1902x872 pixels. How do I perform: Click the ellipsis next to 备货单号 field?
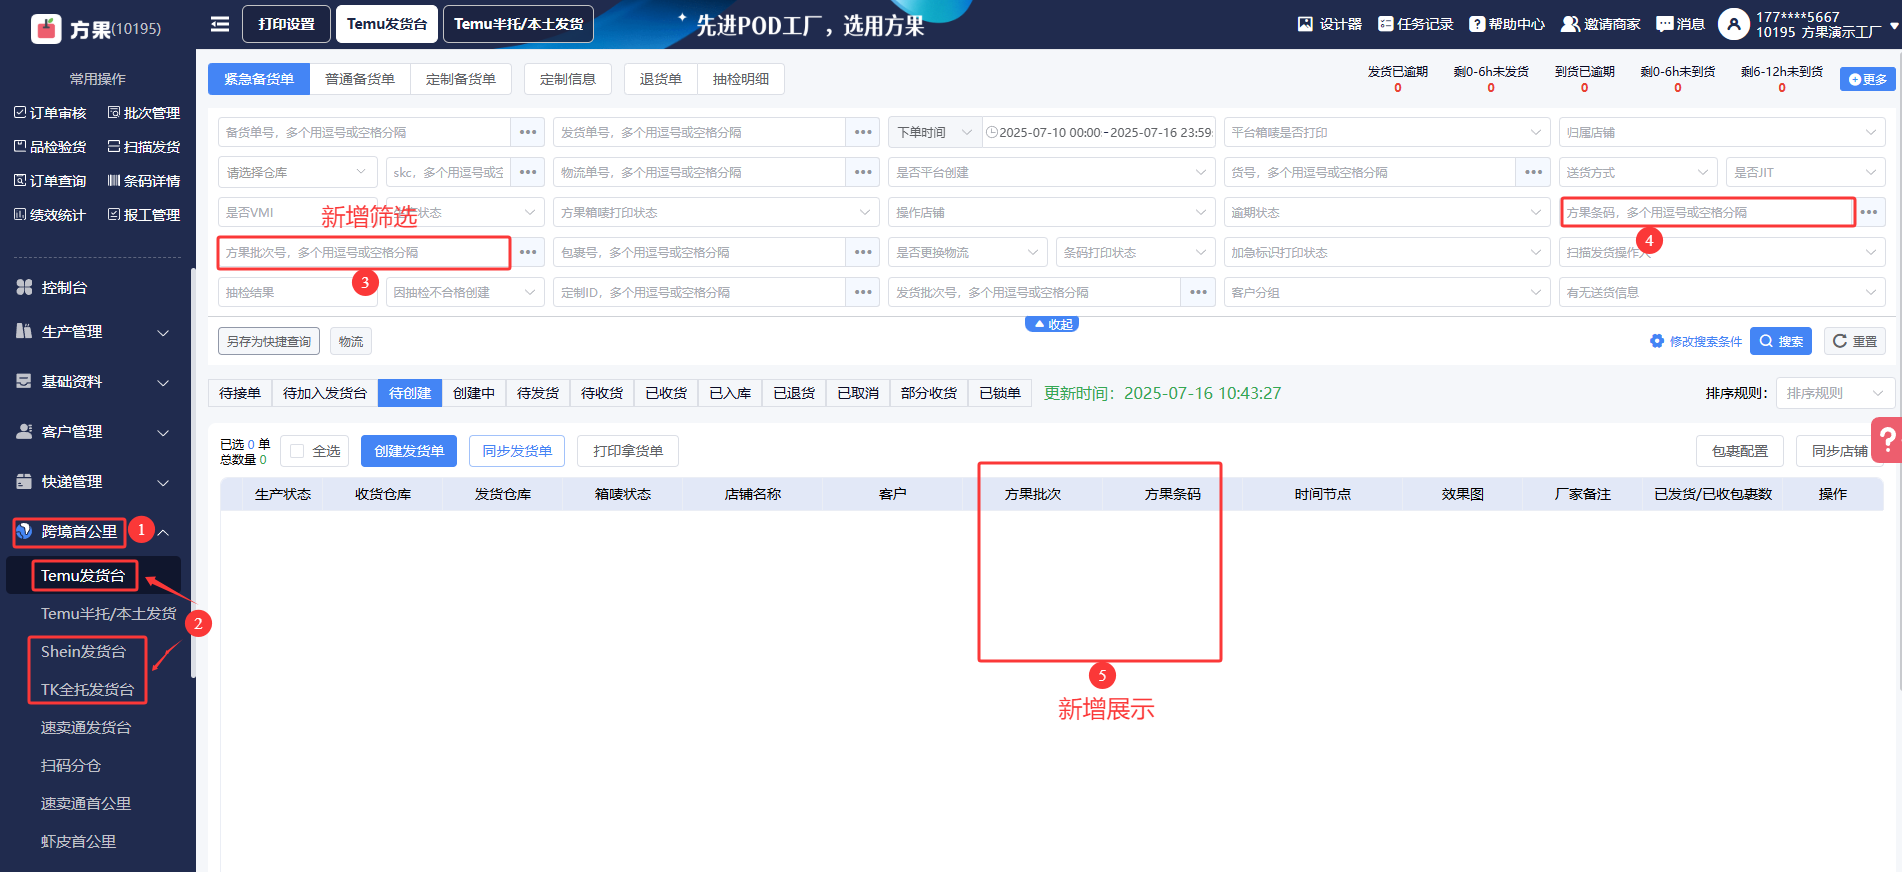tap(528, 132)
